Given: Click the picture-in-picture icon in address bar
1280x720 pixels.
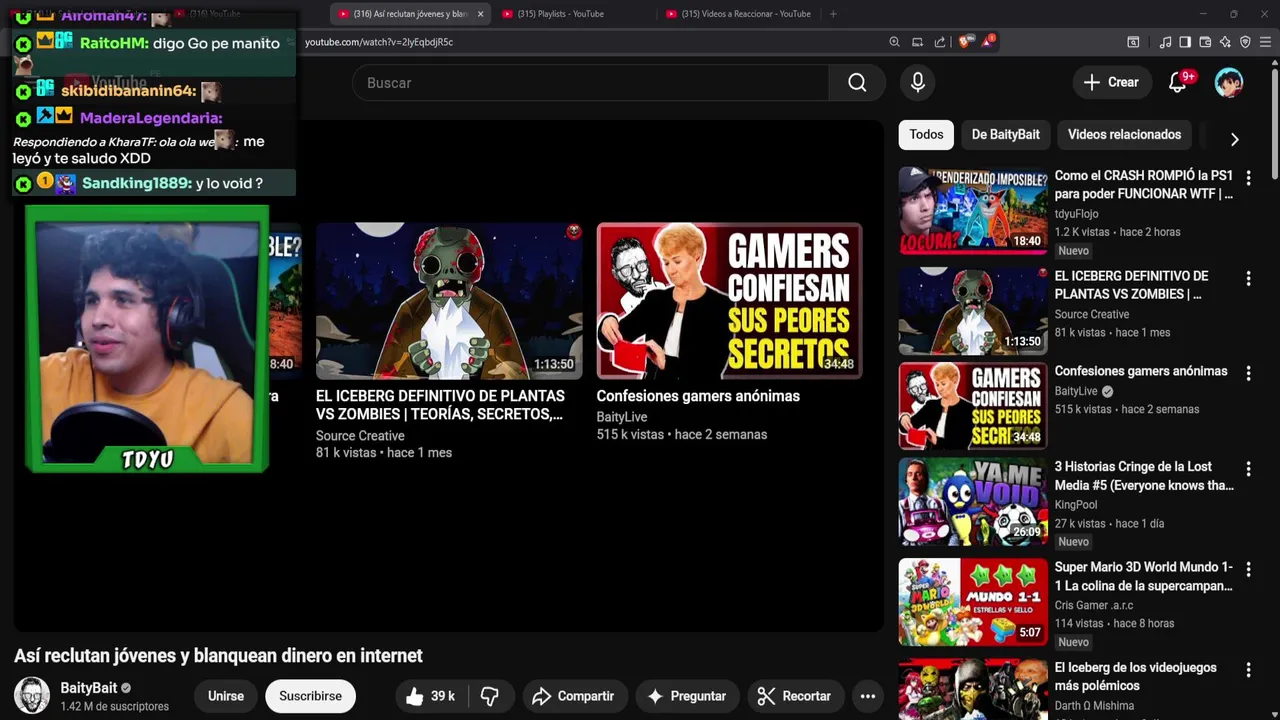Looking at the screenshot, I should [917, 42].
